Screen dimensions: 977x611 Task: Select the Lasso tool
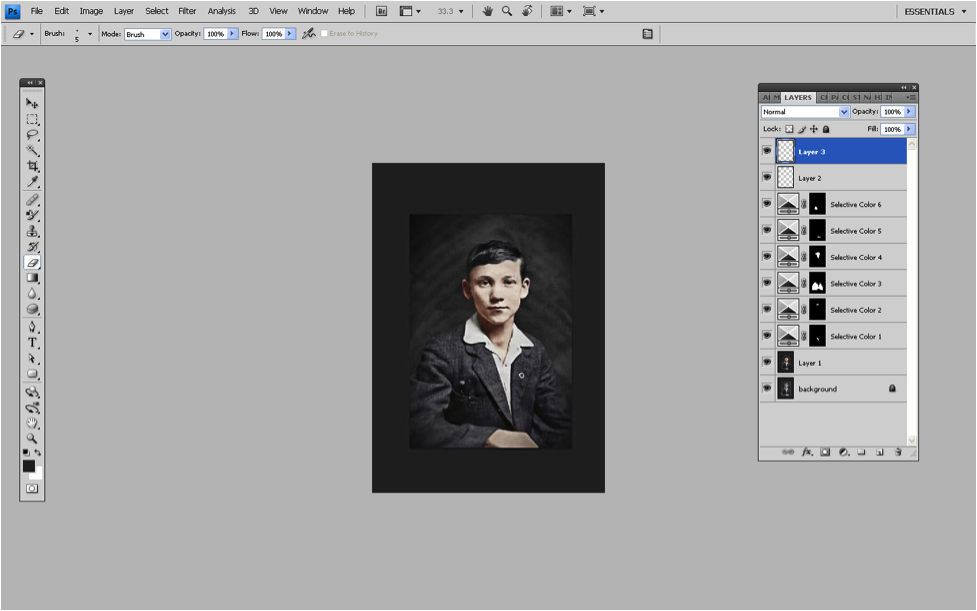coord(32,134)
